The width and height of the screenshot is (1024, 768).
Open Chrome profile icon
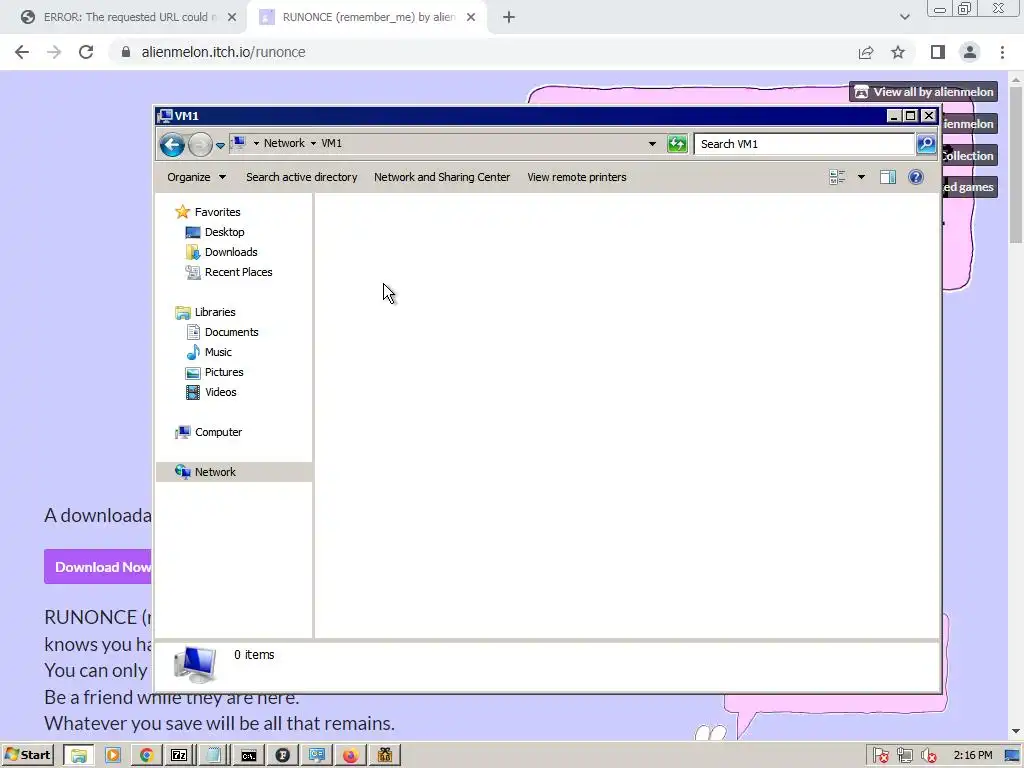point(970,52)
